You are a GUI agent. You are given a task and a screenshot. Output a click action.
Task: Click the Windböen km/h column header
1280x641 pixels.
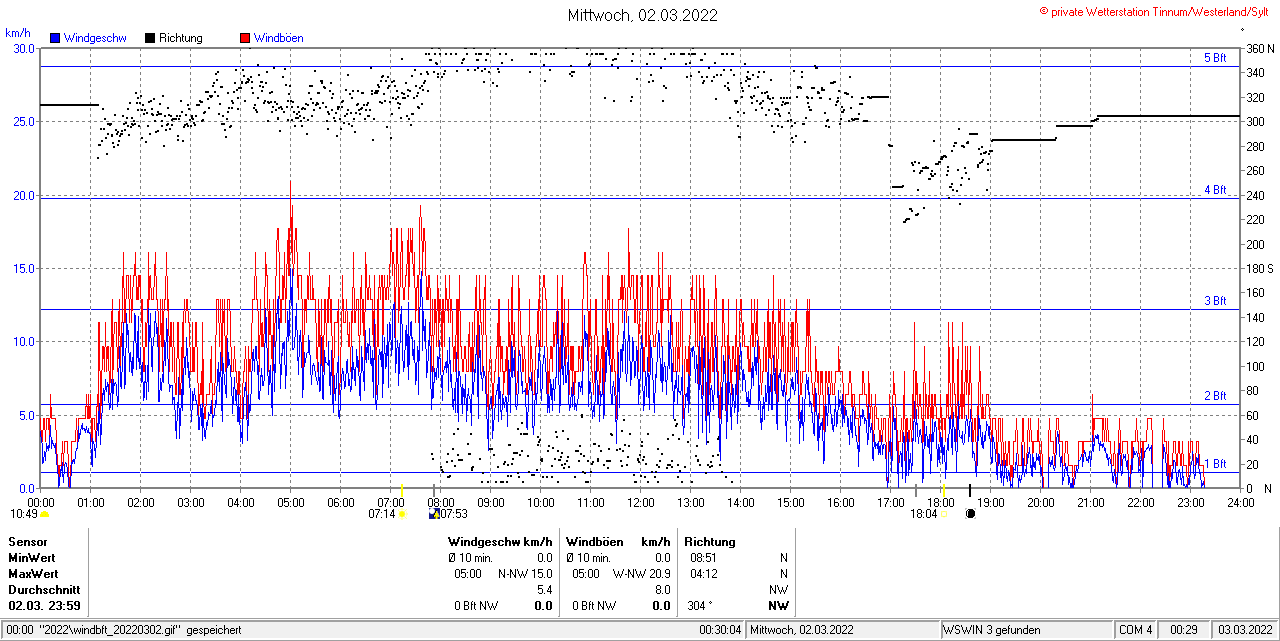click(x=618, y=542)
